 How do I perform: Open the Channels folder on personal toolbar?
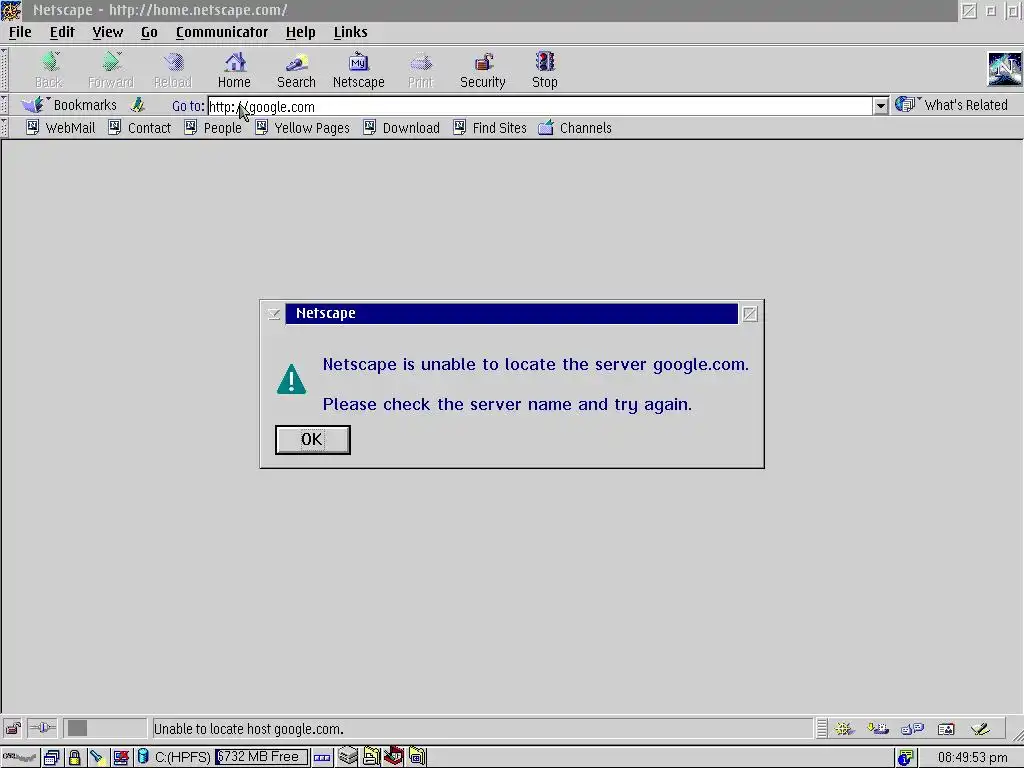575,128
